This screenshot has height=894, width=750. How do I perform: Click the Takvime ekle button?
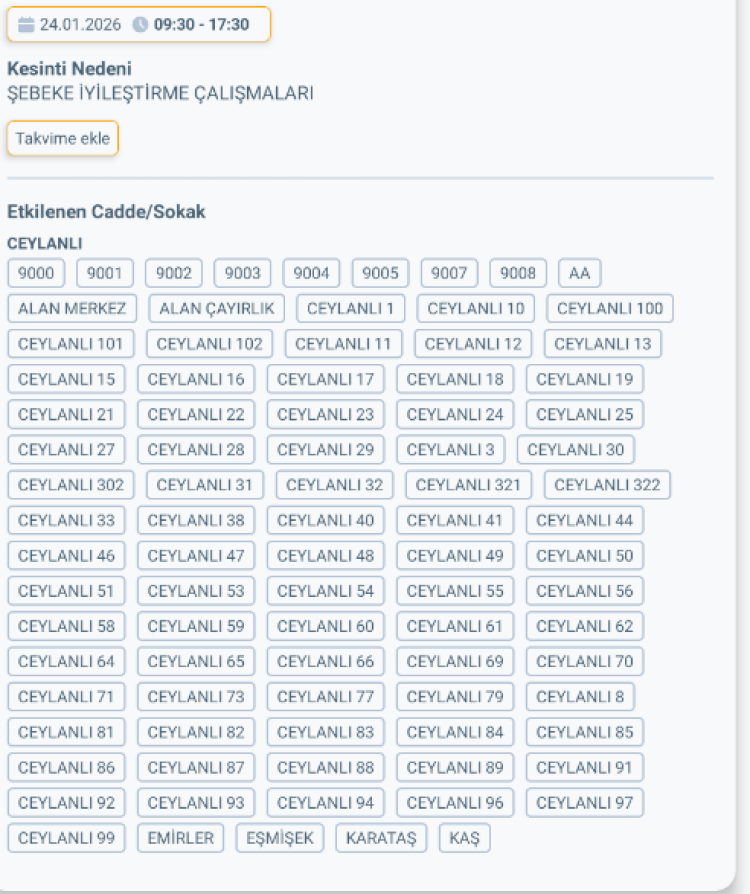tap(62, 138)
